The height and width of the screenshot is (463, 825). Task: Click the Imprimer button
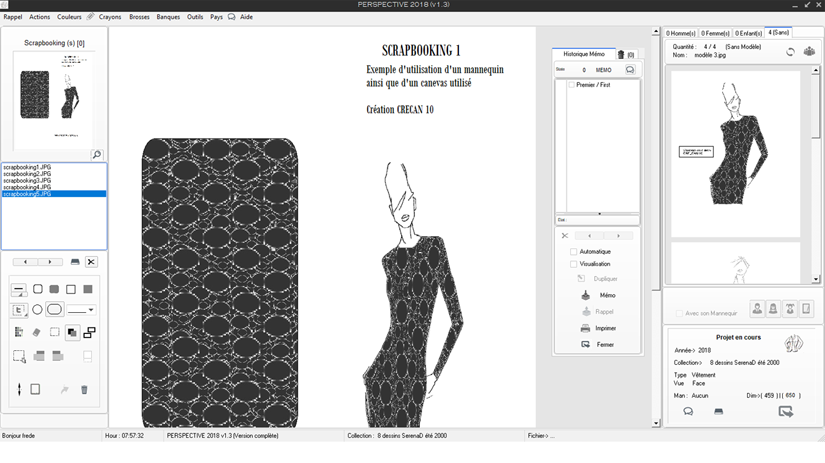pos(598,328)
